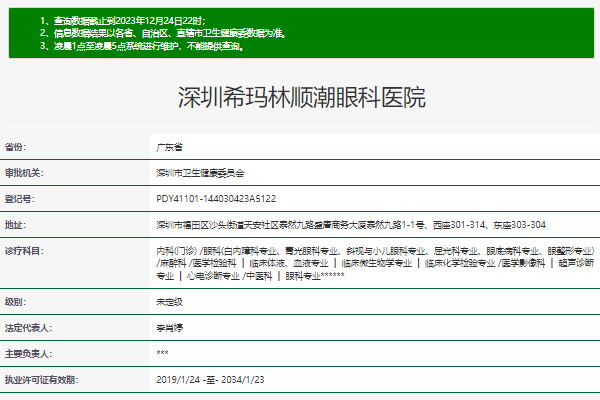The height and width of the screenshot is (400, 600).
Task: Select registration number PDY41101-144030423A5122
Action: click(x=216, y=199)
